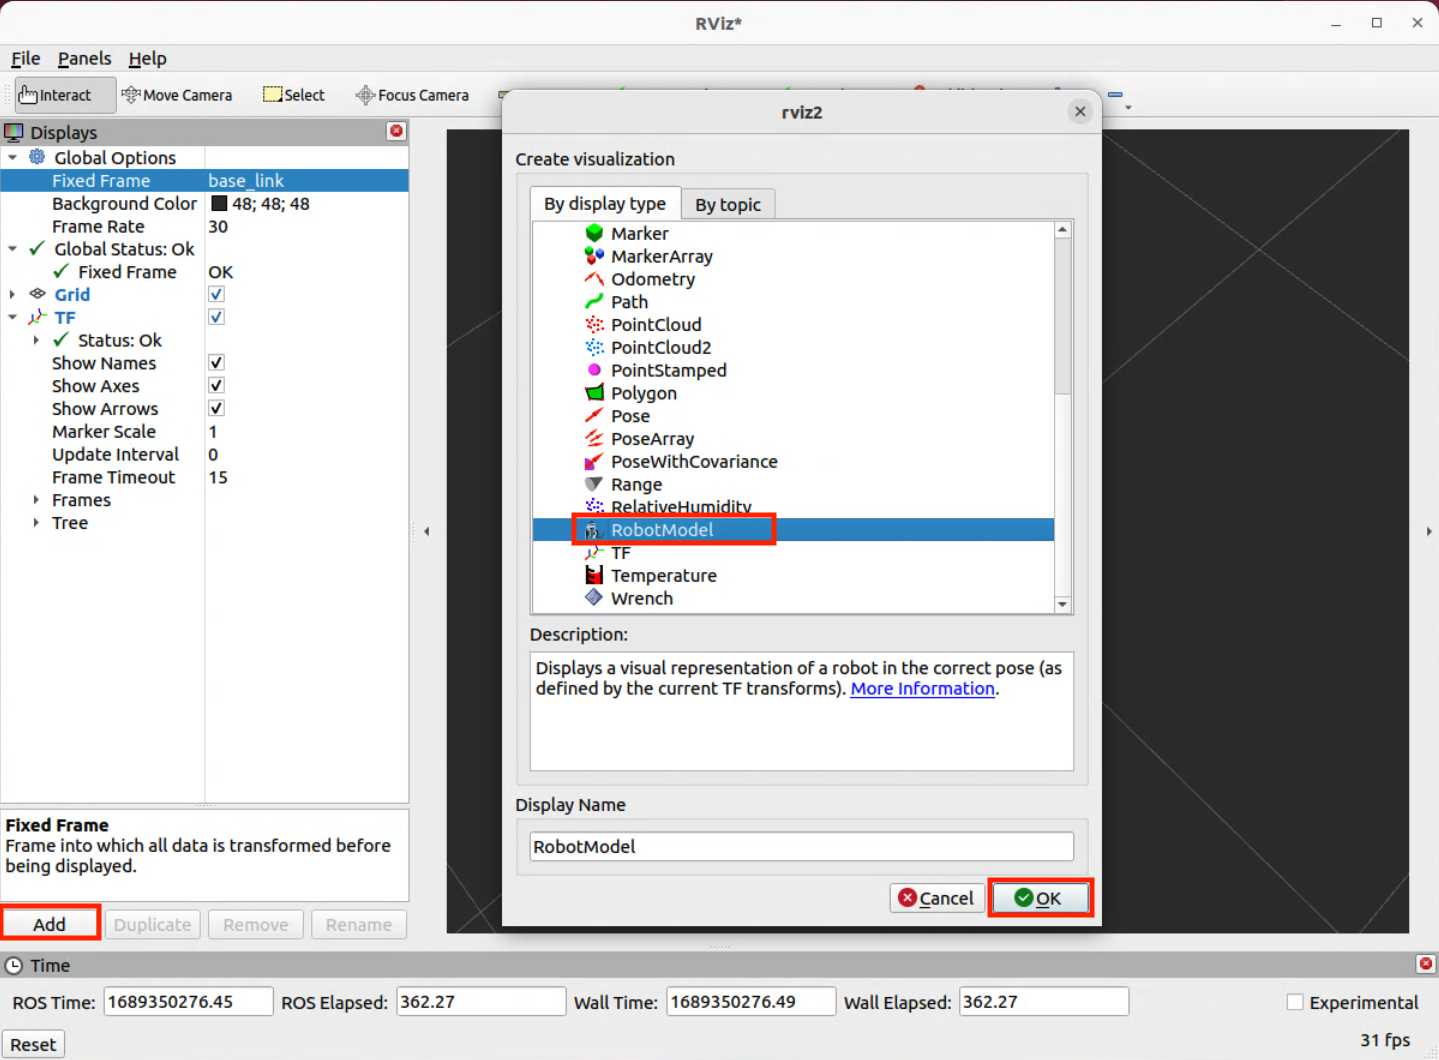
Task: Open the Help menu
Action: pos(147,58)
